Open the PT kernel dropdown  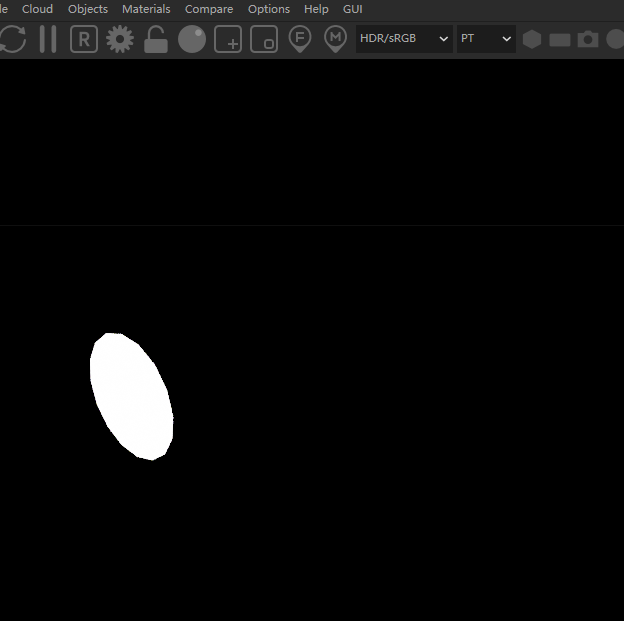pyautogui.click(x=486, y=39)
